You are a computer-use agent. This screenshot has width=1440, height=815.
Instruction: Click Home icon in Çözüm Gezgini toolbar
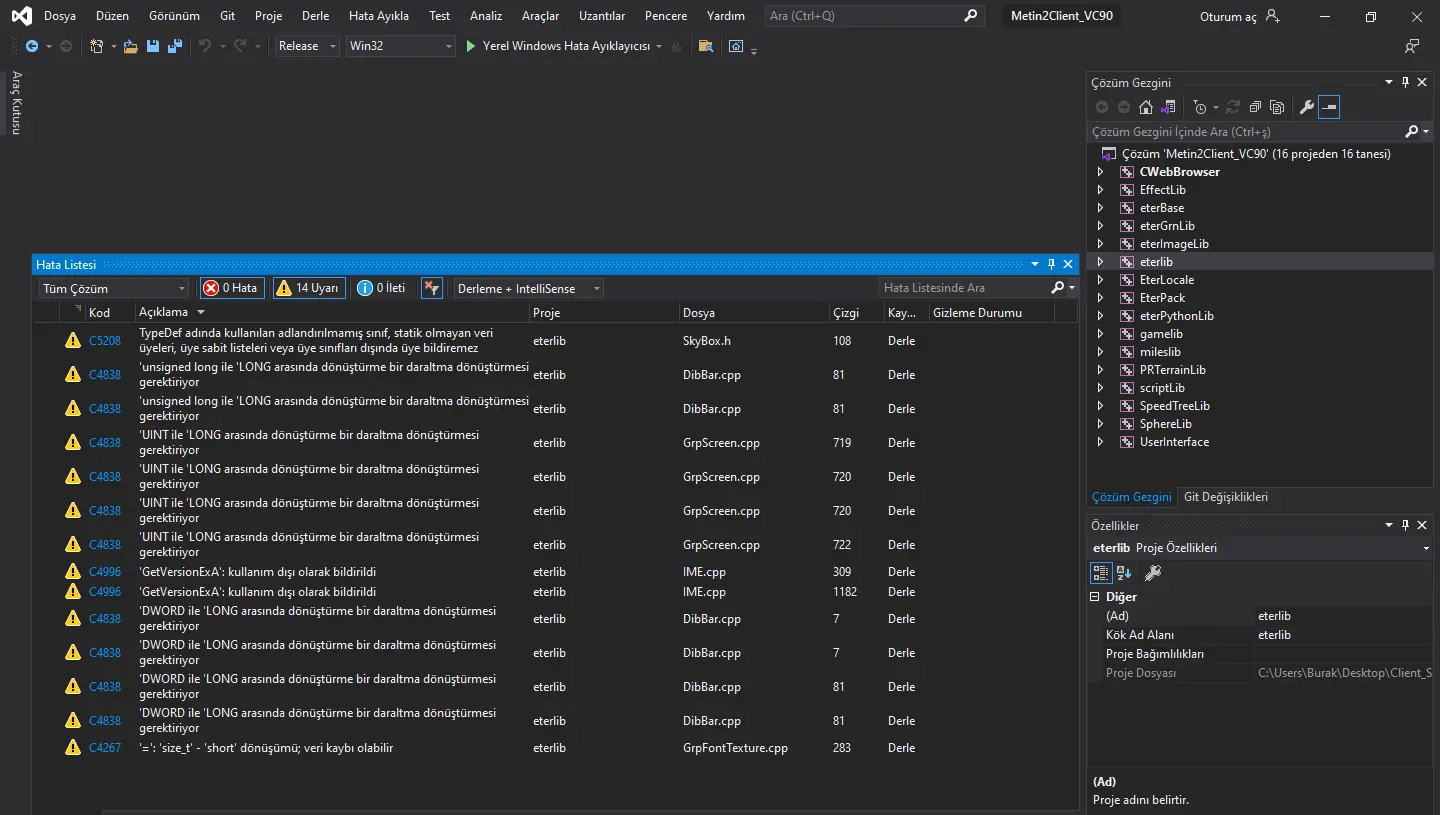click(1146, 107)
